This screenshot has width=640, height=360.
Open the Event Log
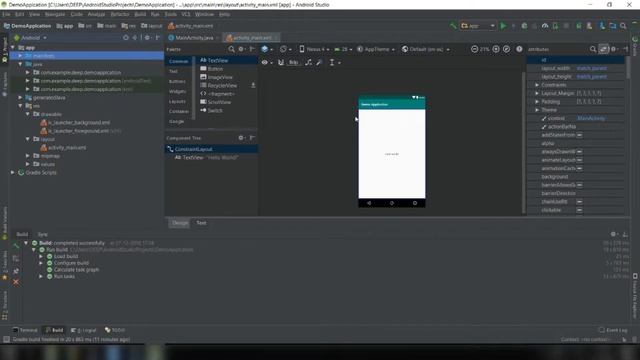point(613,330)
